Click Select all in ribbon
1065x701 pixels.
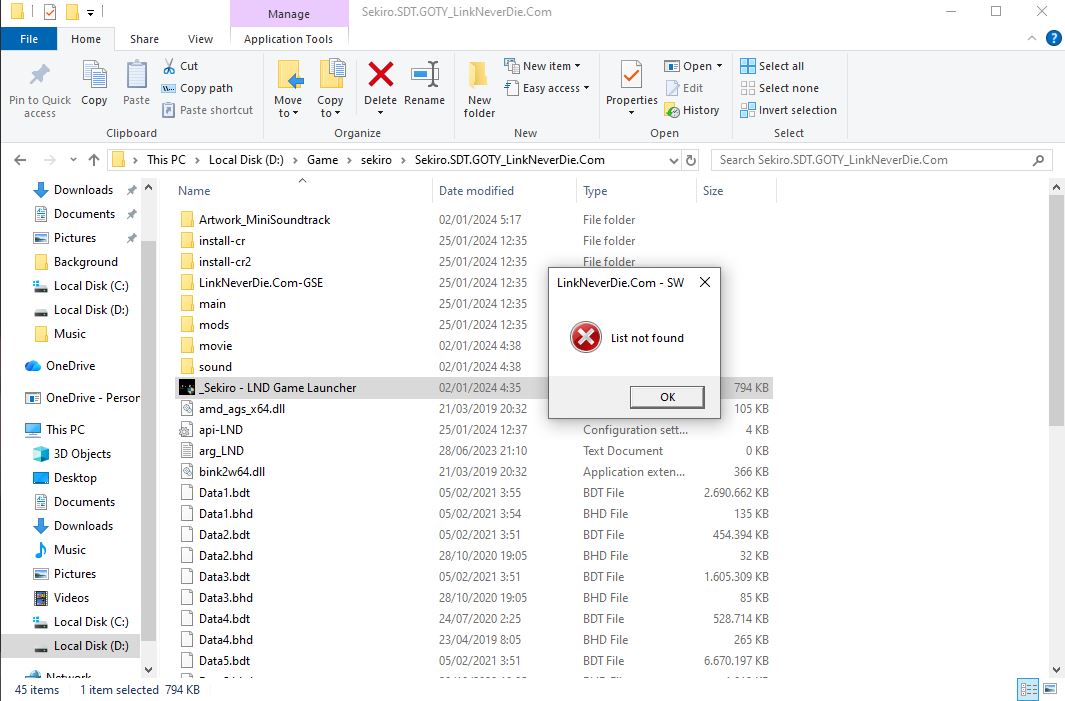[772, 66]
